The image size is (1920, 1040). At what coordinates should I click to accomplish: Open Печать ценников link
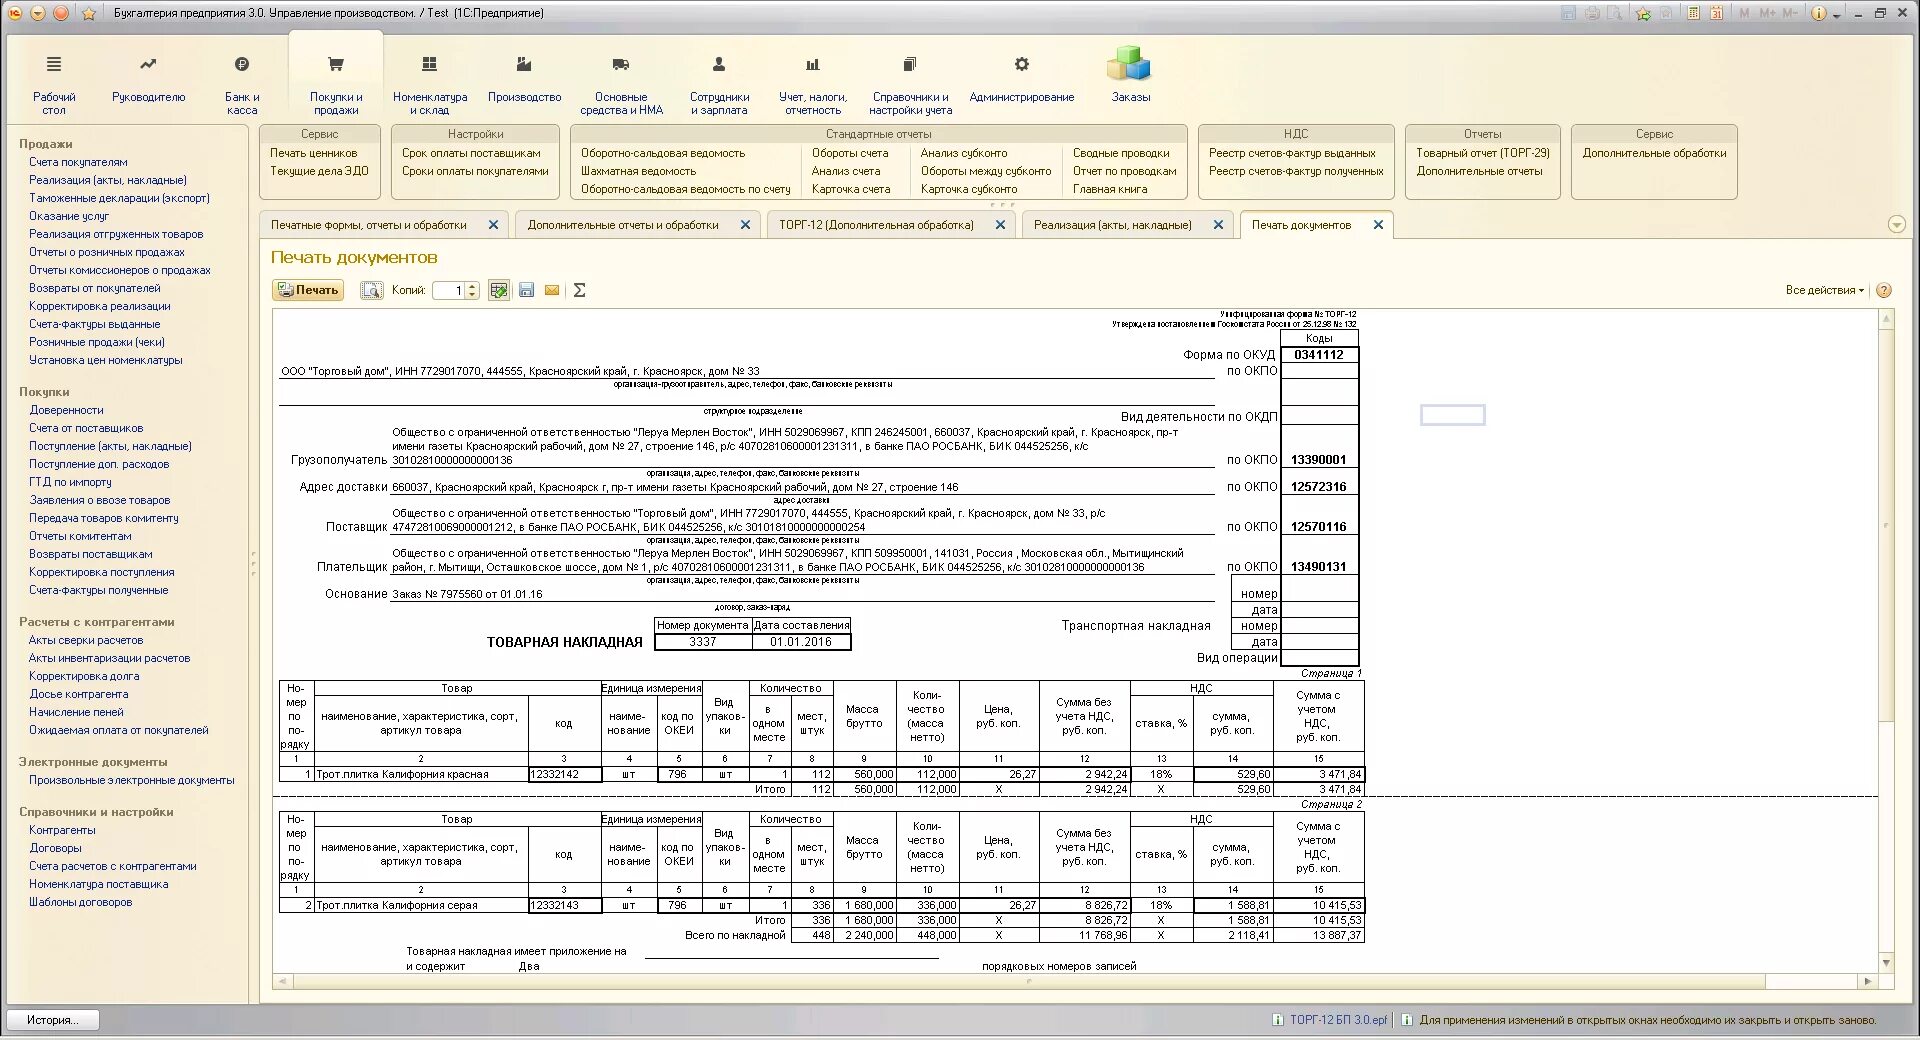coord(313,153)
